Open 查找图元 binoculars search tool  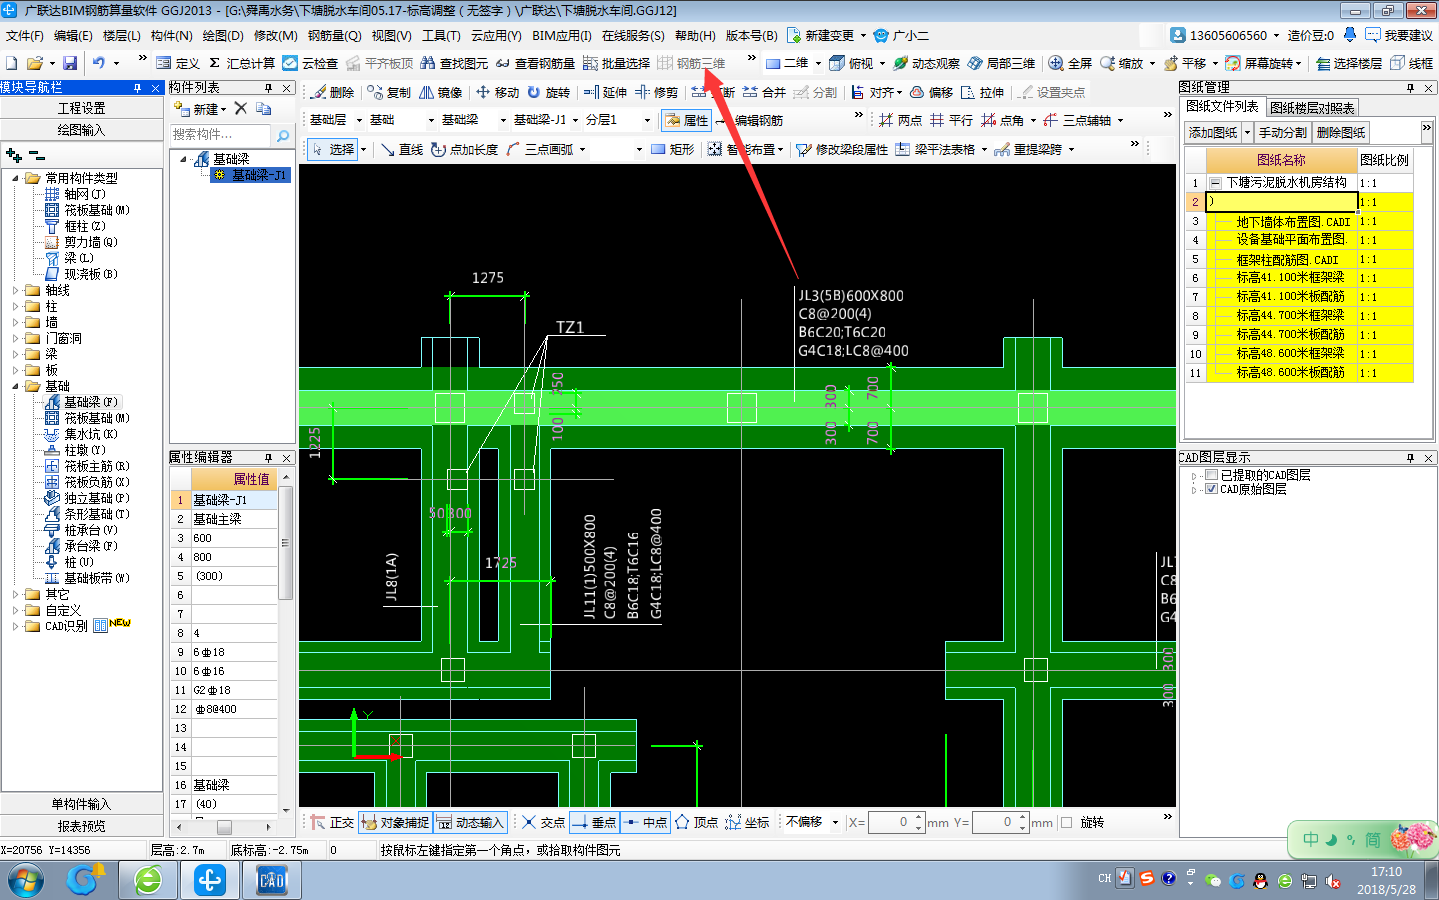(x=454, y=63)
